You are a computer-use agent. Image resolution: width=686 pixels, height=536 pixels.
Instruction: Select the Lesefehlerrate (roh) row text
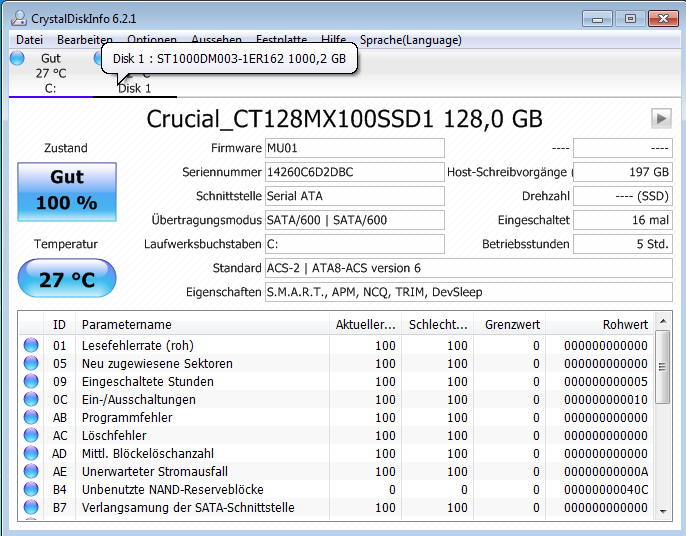coord(137,345)
